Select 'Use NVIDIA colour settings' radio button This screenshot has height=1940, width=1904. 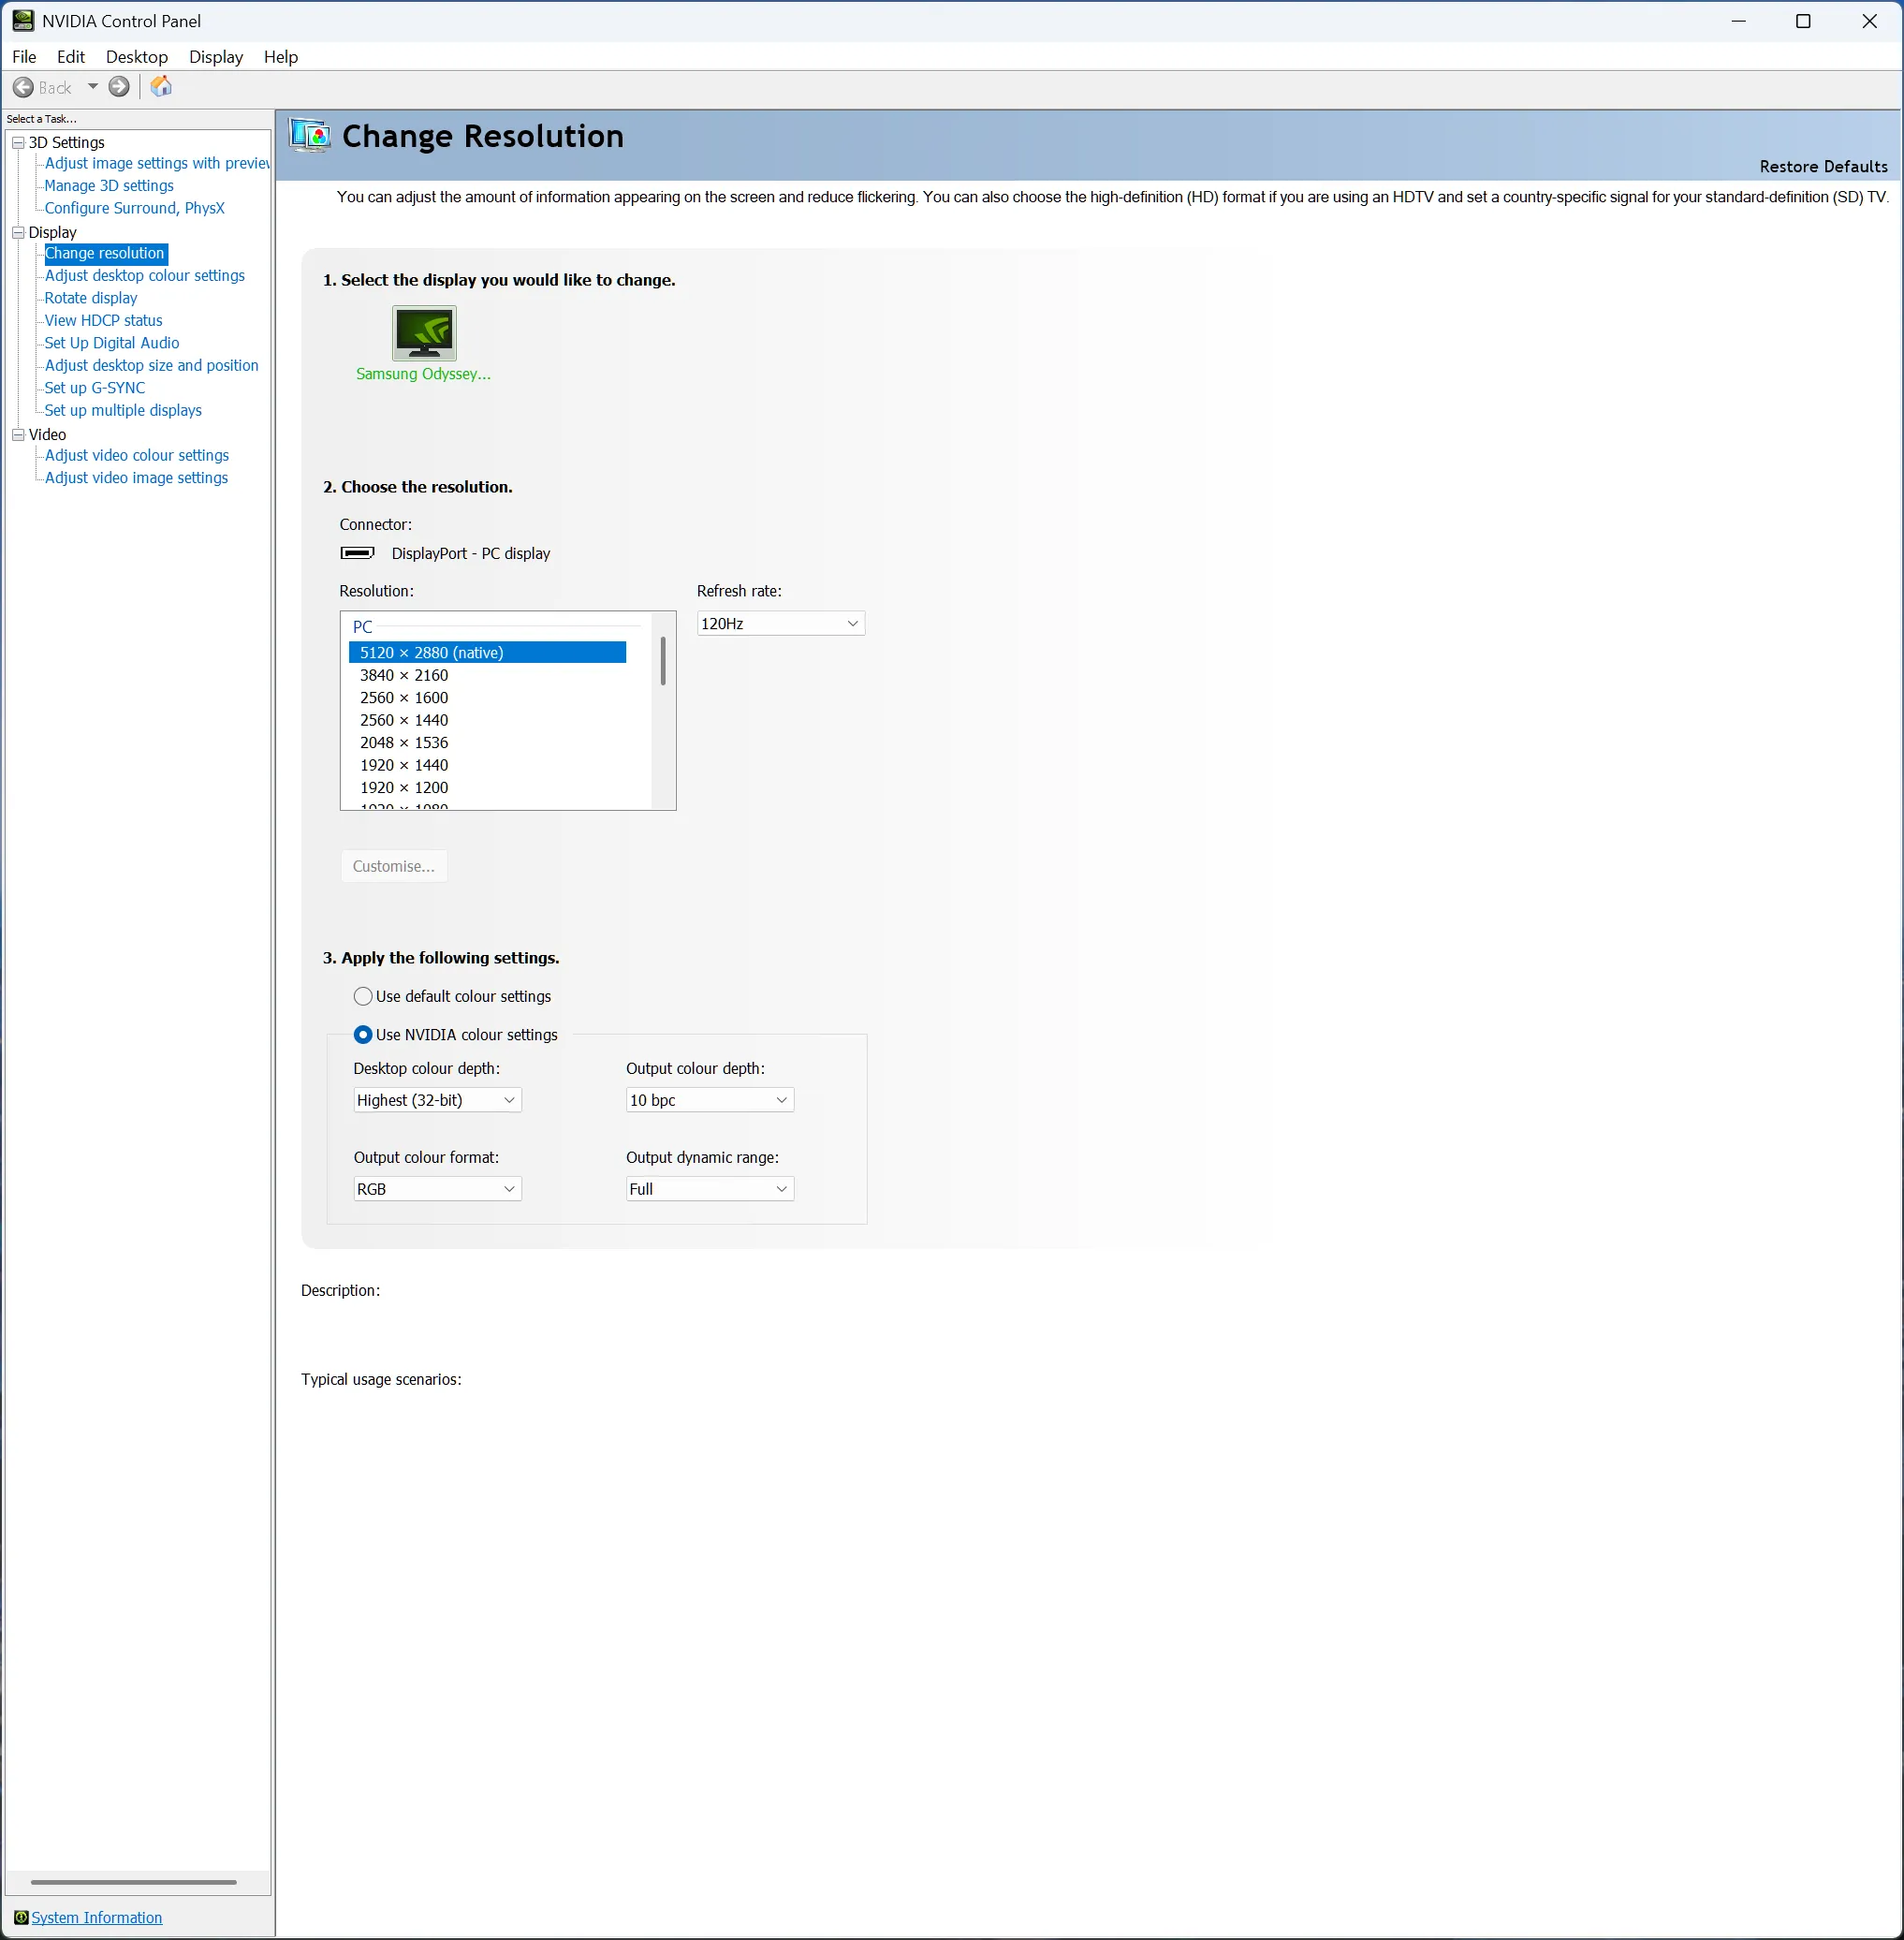pyautogui.click(x=363, y=1035)
